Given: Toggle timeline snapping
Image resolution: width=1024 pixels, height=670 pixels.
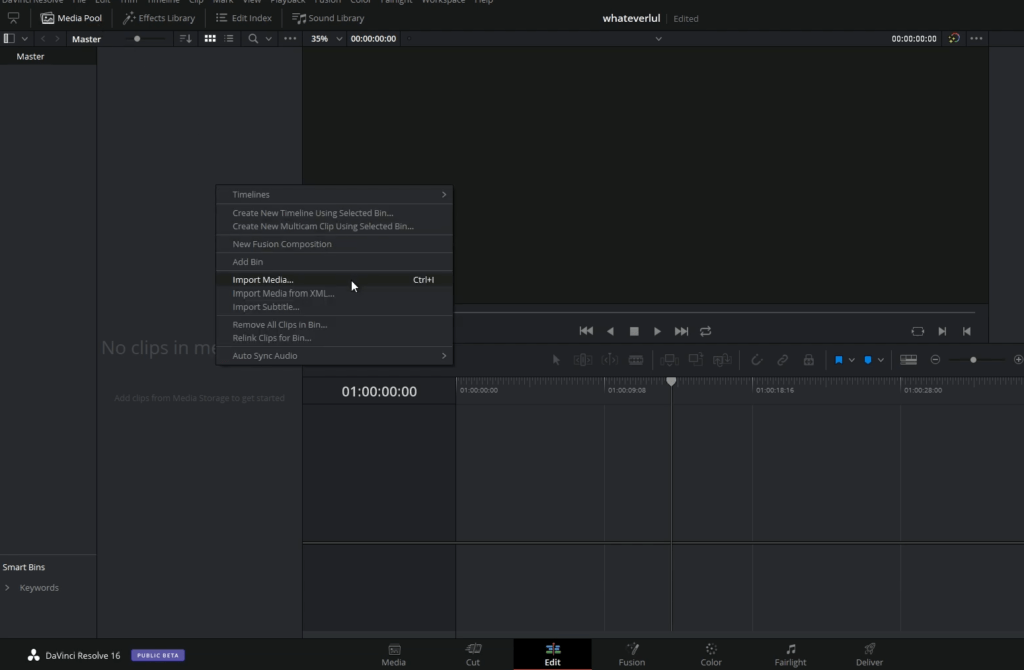Looking at the screenshot, I should 756,360.
